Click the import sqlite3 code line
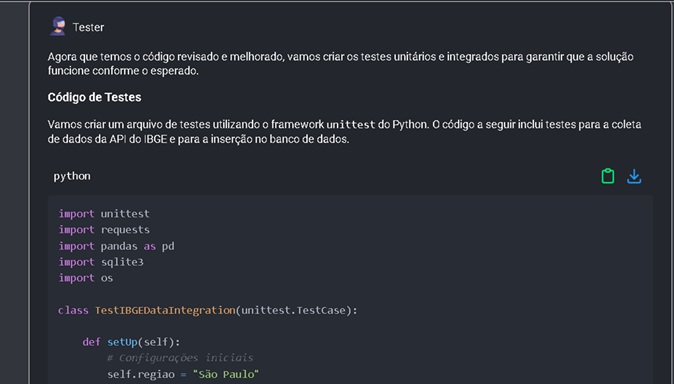 point(101,262)
